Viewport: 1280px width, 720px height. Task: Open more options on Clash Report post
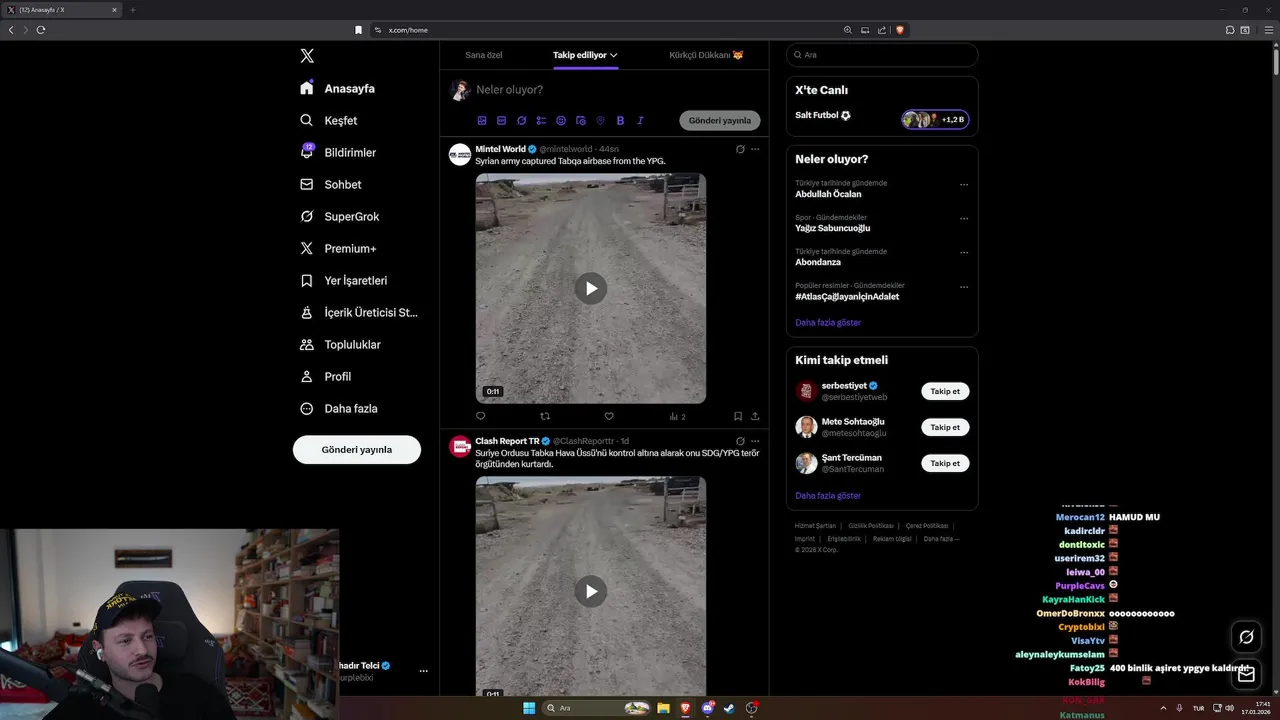(x=755, y=441)
